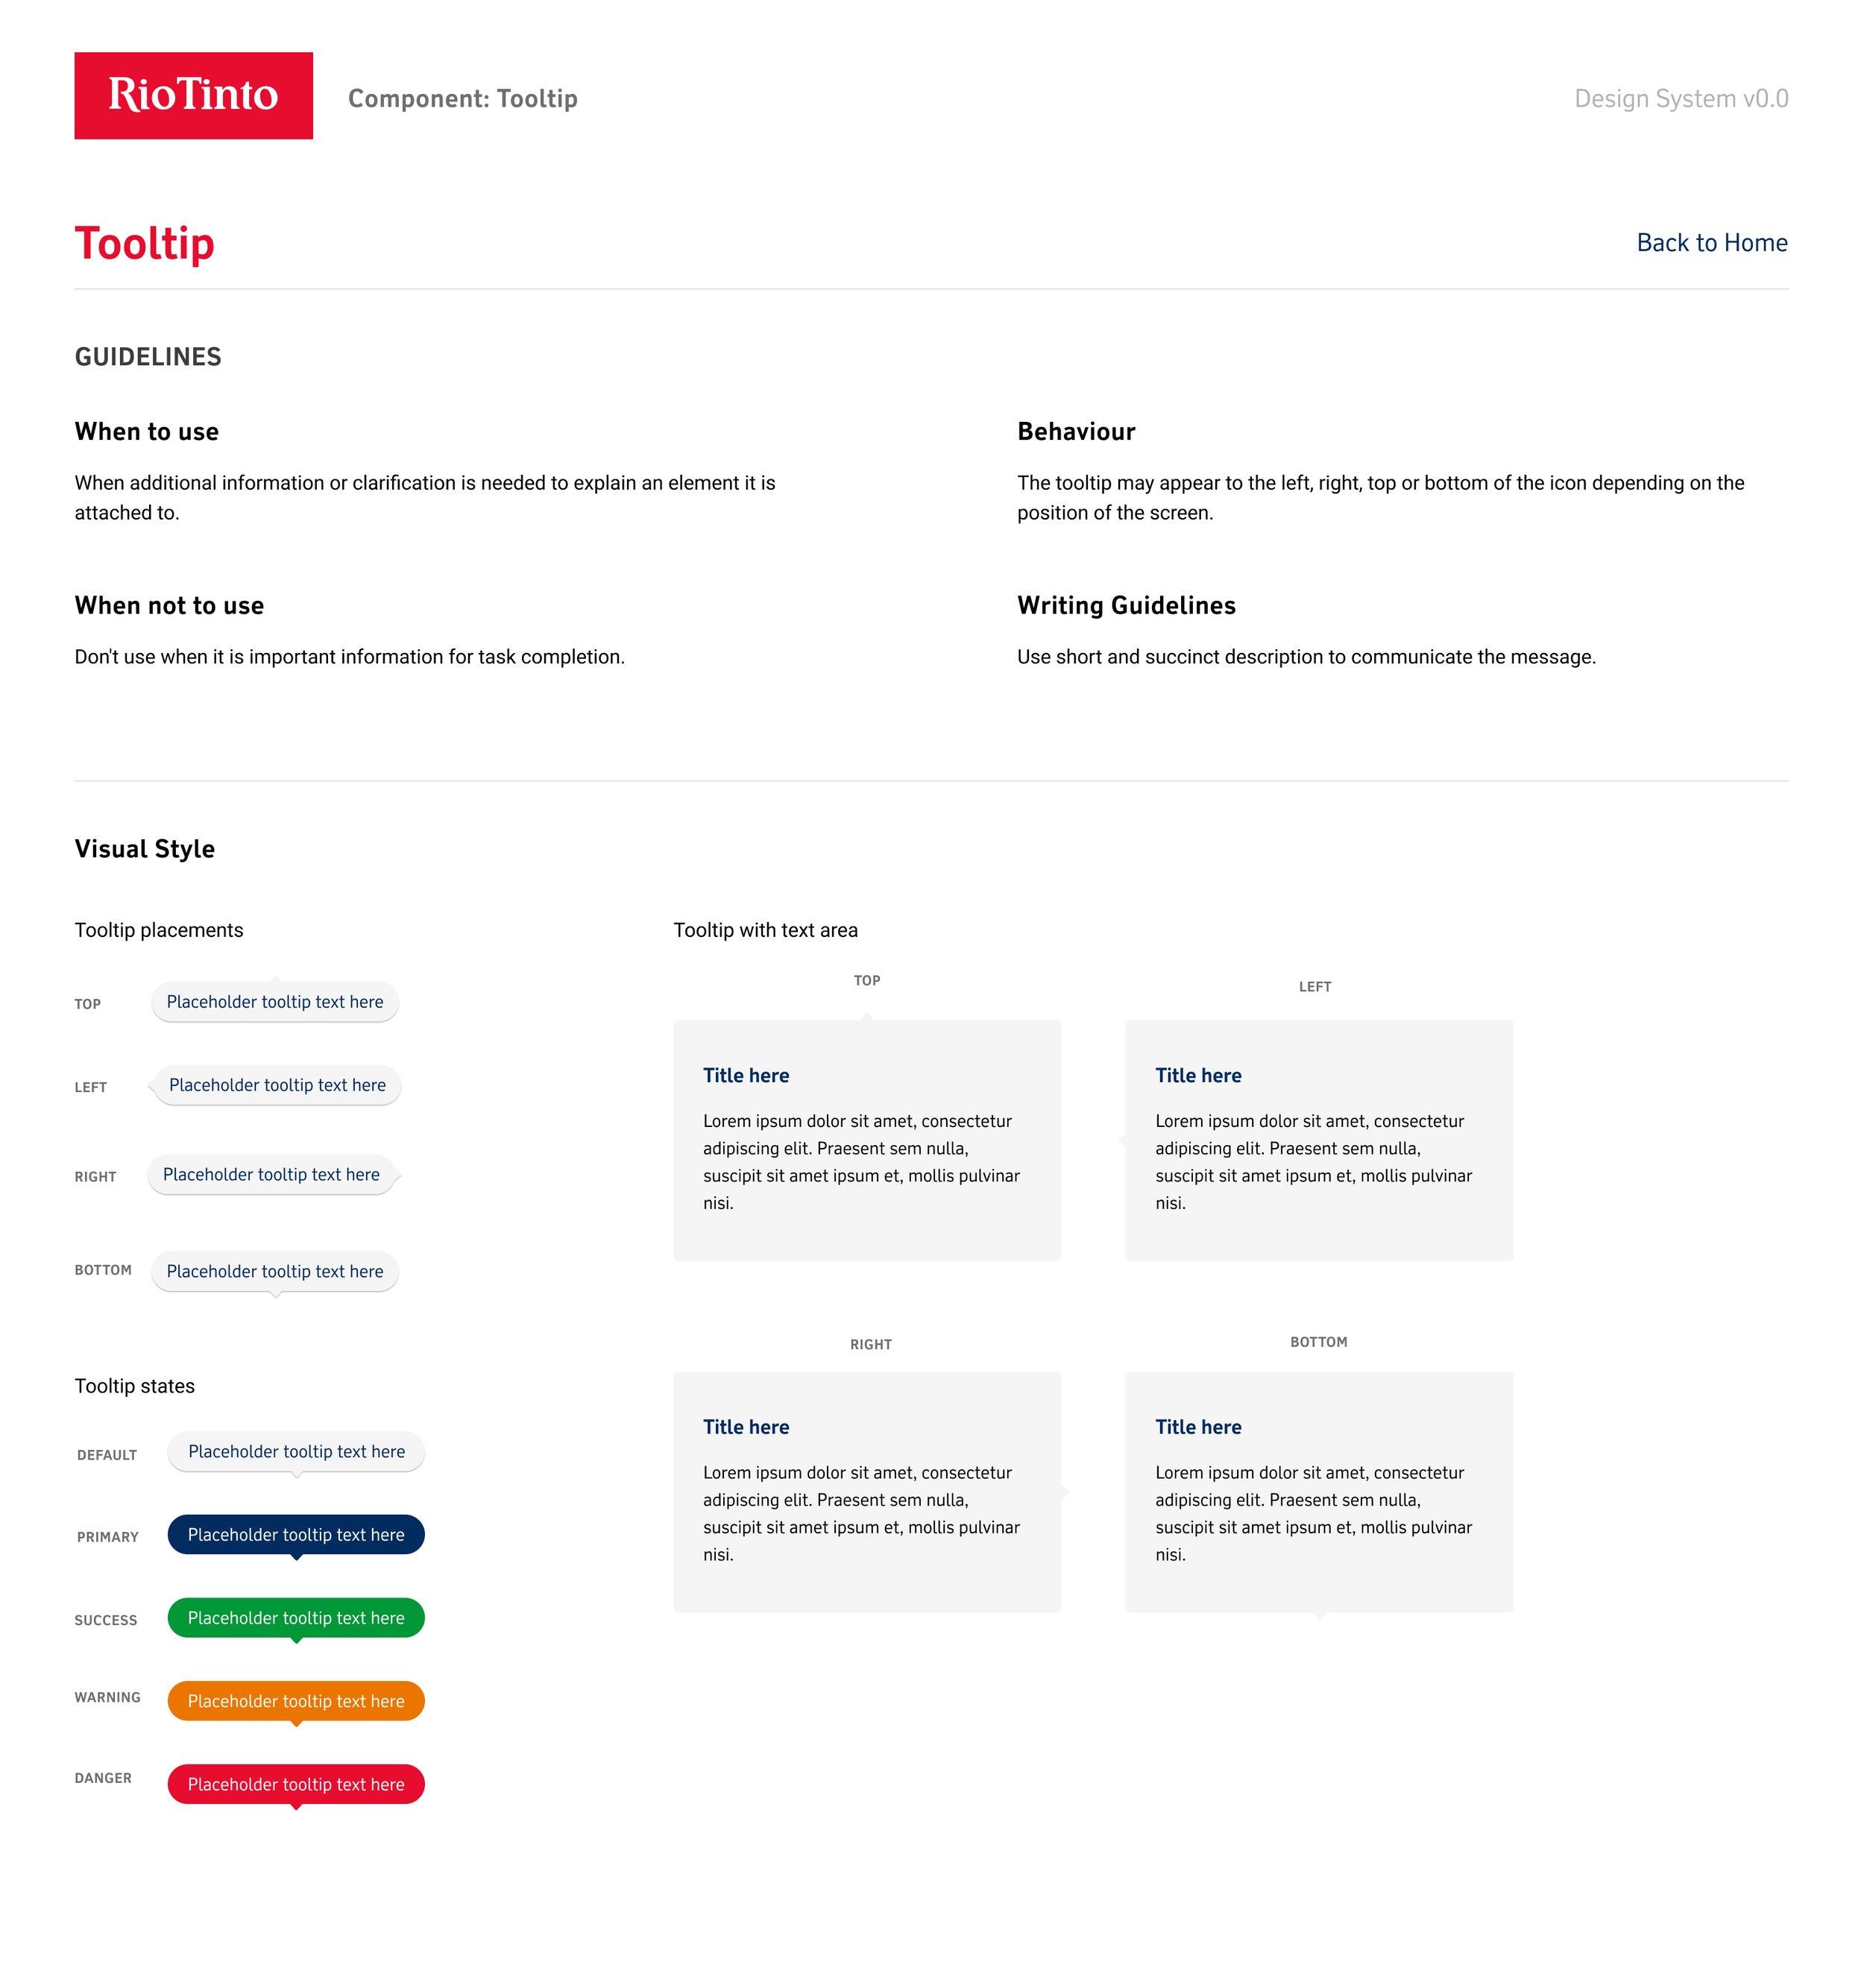This screenshot has height=1988, width=1864.
Task: Select the When not to use heading
Action: click(x=169, y=605)
